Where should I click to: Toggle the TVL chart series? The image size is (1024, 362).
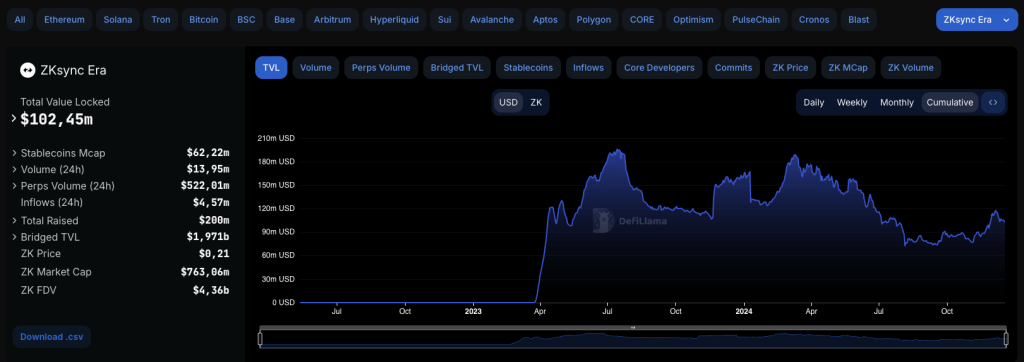click(271, 67)
